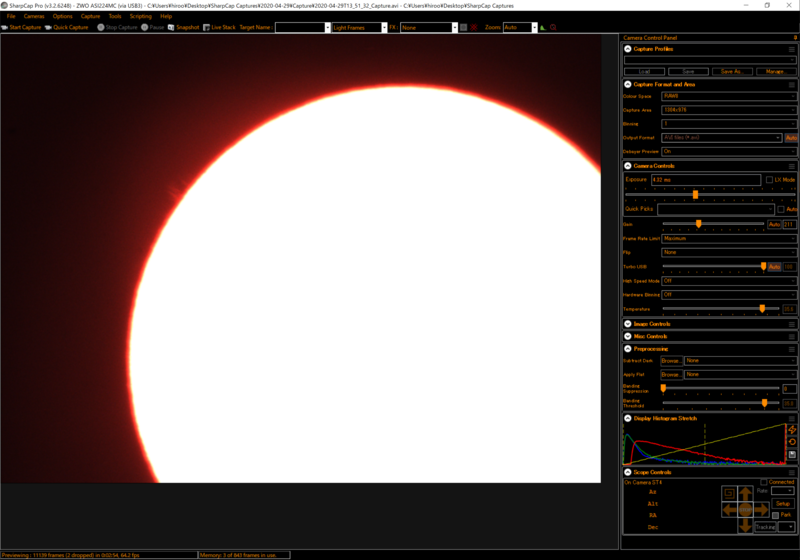Click the right arrow in Scope Controls
This screenshot has height=560, width=800.
[761, 510]
